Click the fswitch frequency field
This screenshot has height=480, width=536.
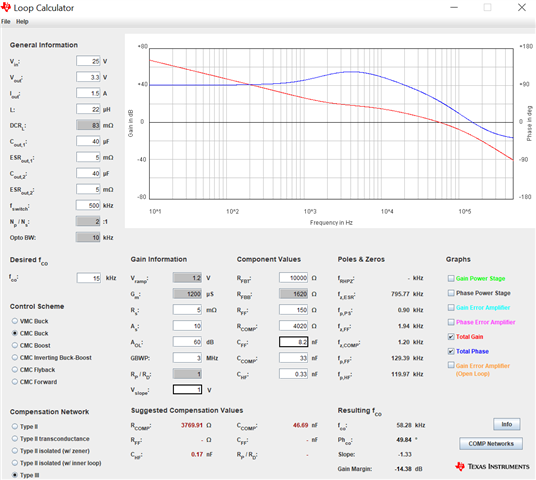tap(88, 205)
